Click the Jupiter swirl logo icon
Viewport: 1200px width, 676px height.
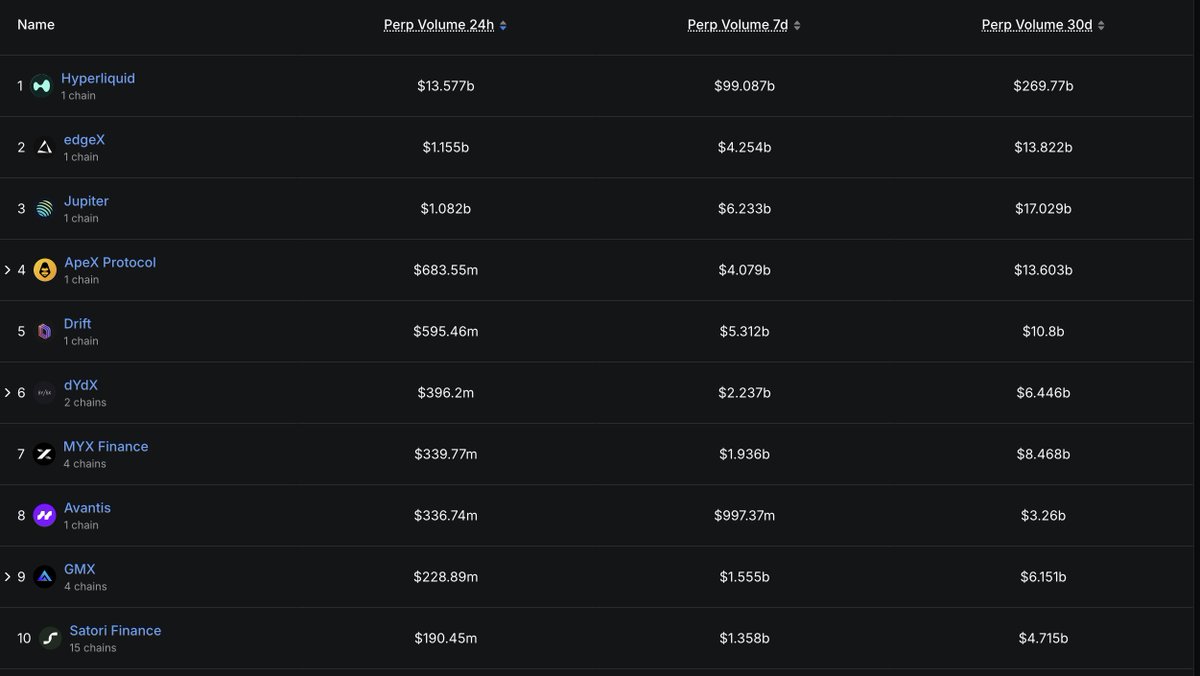point(44,209)
